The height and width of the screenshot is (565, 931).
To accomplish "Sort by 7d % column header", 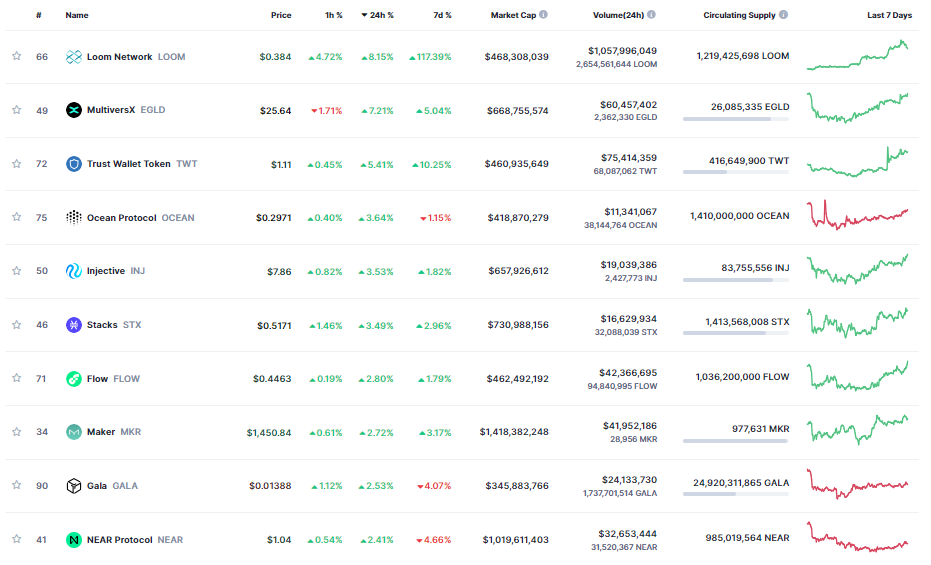I will [x=442, y=15].
